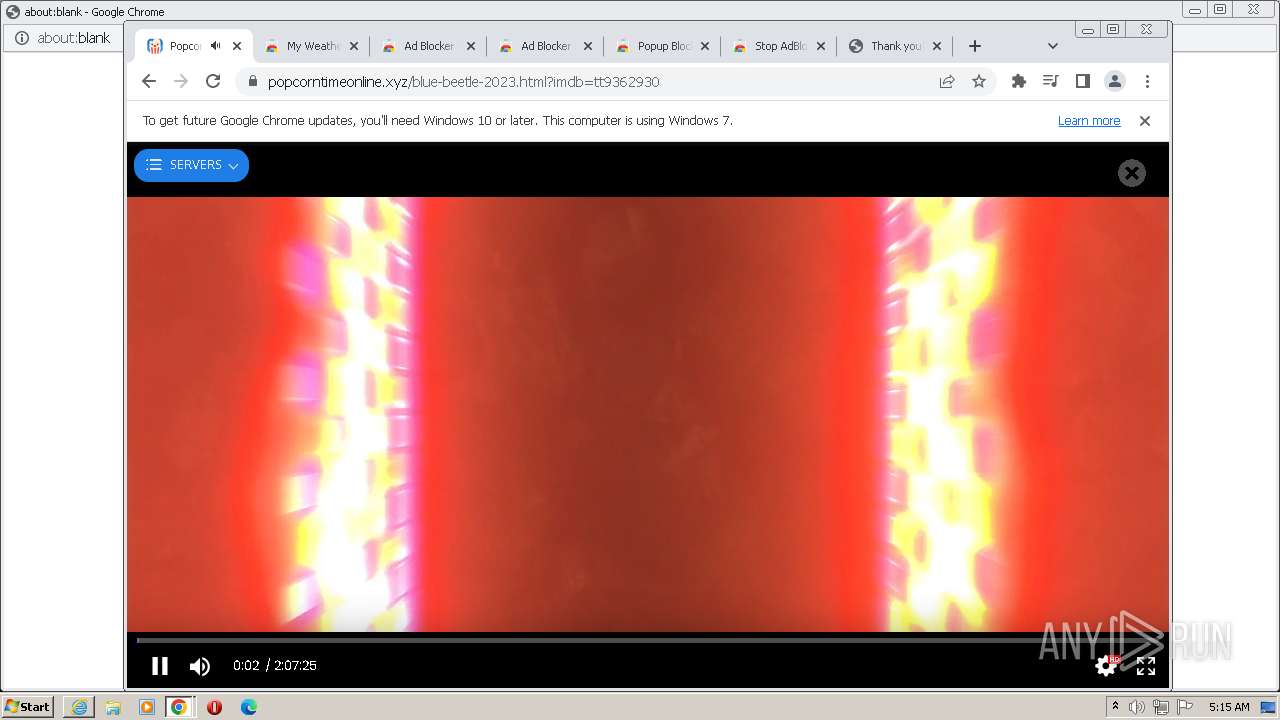Close the Stop AdBlock tab
This screenshot has width=1280, height=720.
point(822,46)
